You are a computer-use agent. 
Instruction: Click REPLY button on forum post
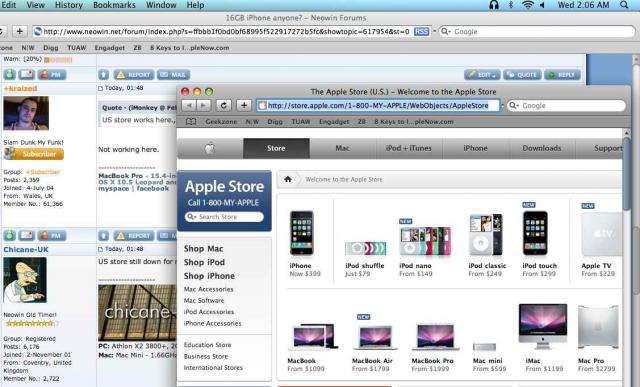coord(562,75)
